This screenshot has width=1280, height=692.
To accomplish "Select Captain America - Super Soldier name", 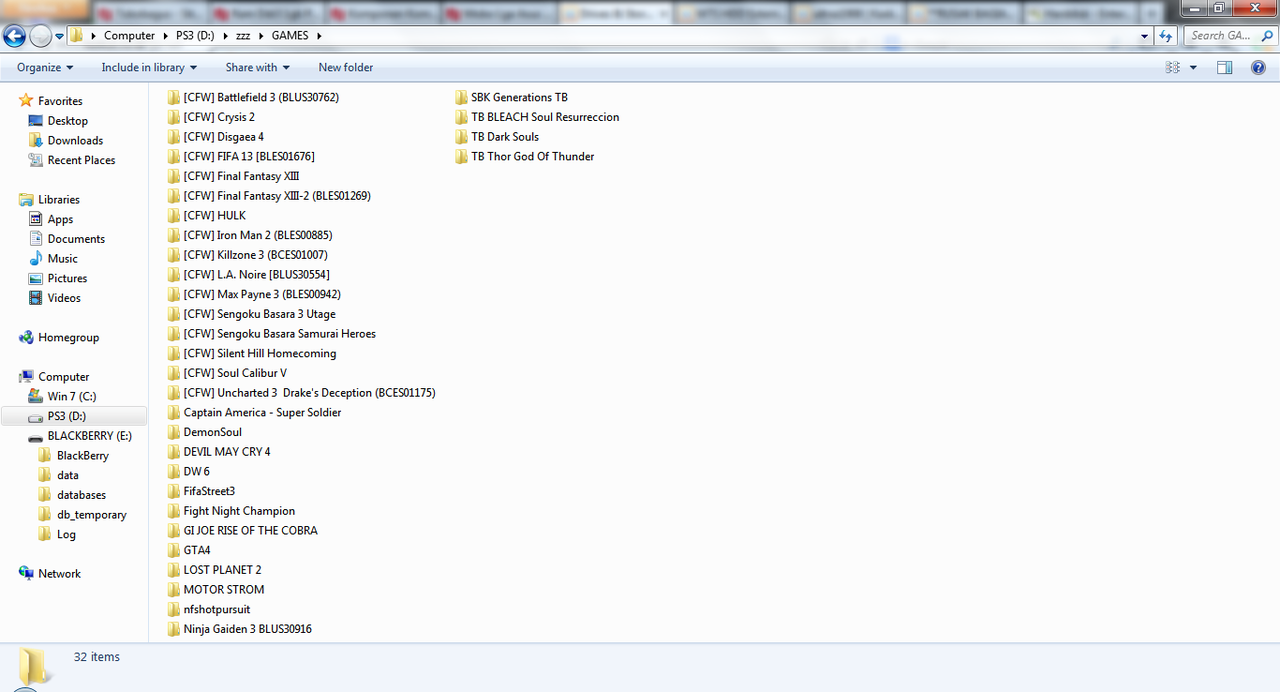I will 262,412.
